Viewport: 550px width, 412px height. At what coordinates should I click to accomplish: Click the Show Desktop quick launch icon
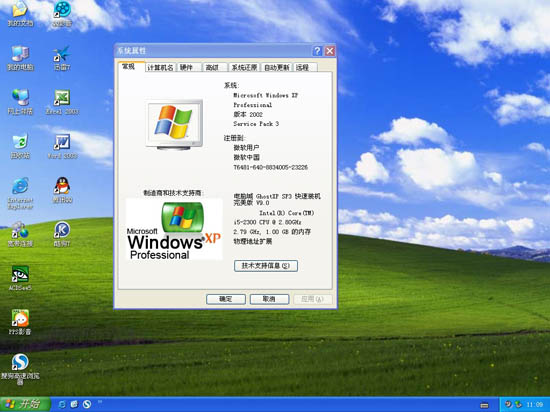click(x=74, y=404)
